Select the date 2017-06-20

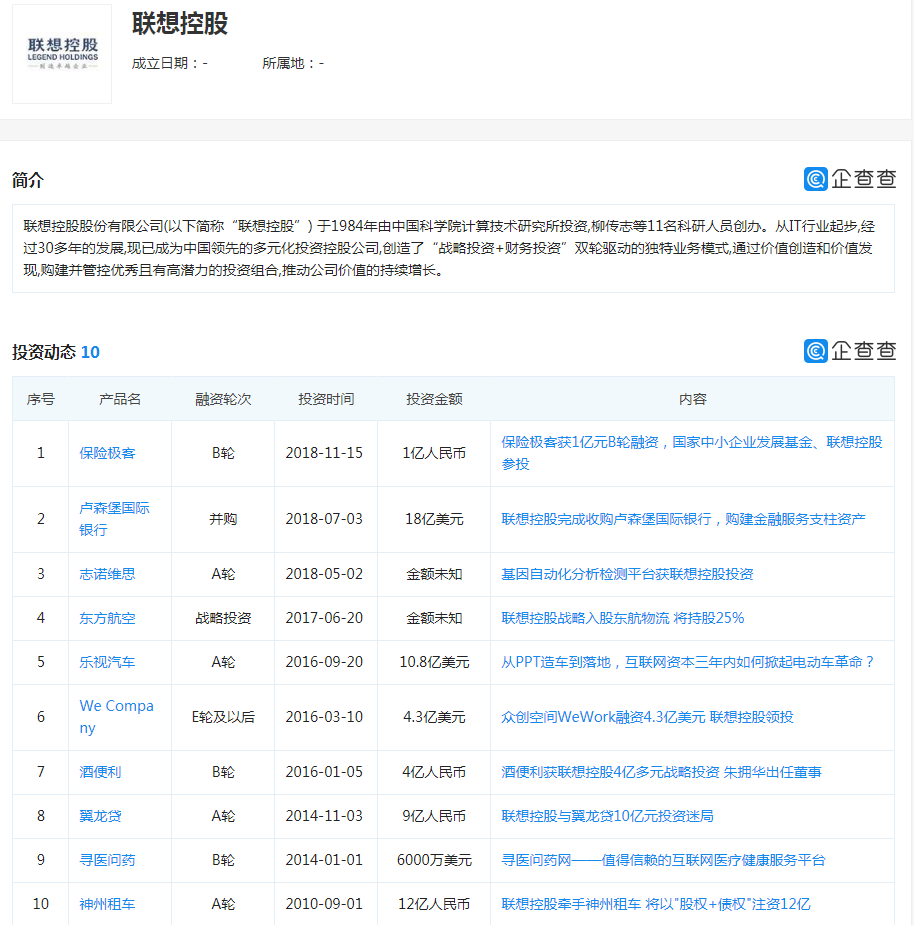324,618
